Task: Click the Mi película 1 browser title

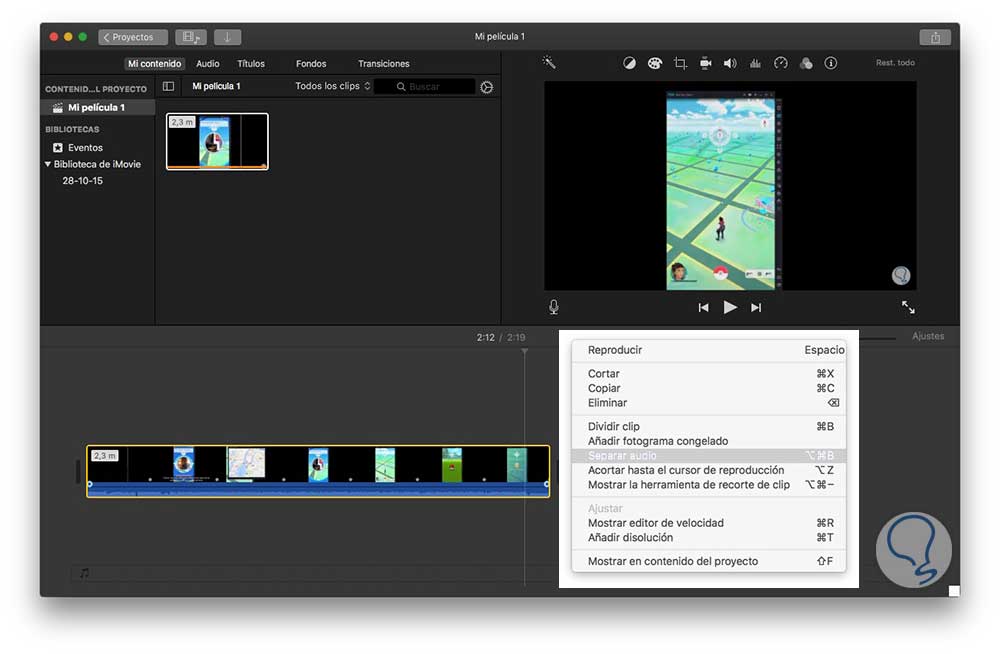Action: (216, 86)
